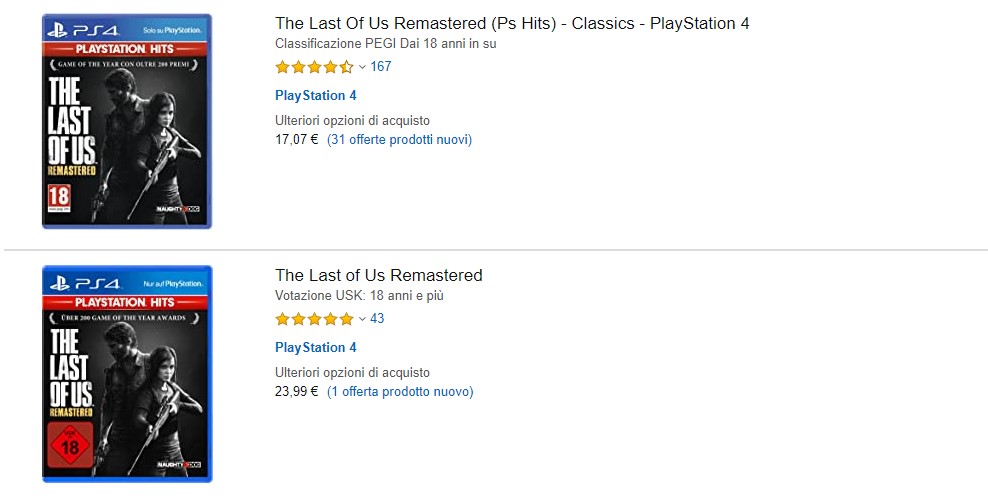This screenshot has height=501, width=988.
Task: View "31 offerte prodotti nuovi" link
Action: pyautogui.click(x=399, y=140)
